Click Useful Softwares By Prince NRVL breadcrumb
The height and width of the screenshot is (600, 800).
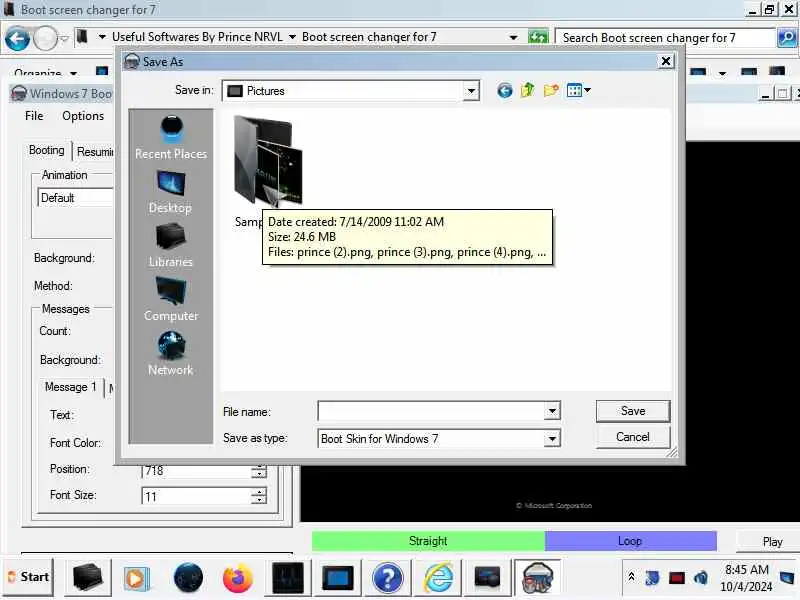coord(197,37)
